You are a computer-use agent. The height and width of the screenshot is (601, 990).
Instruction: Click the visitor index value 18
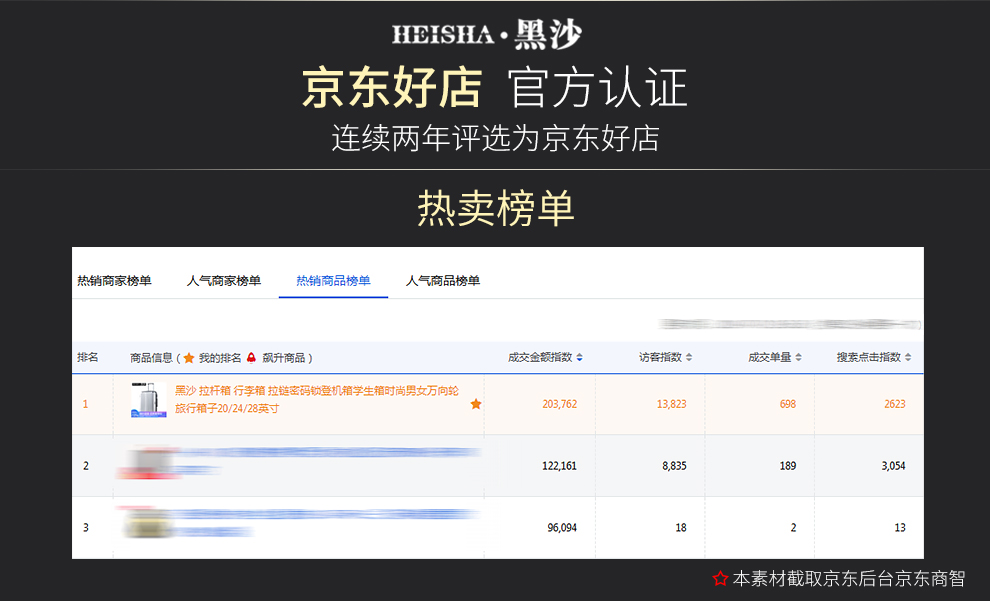pyautogui.click(x=681, y=528)
